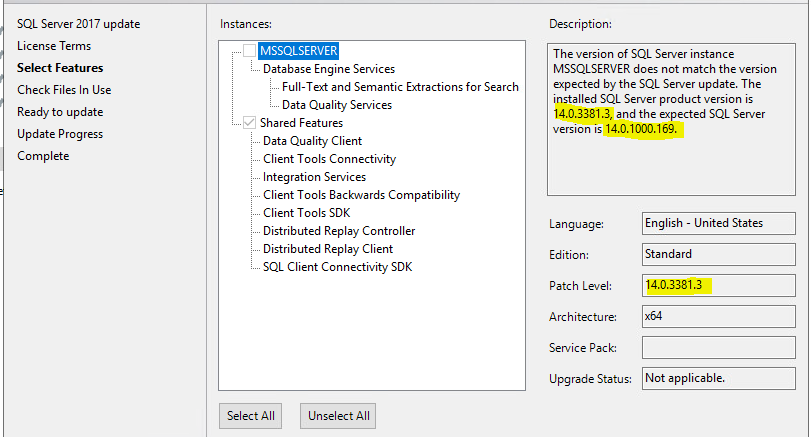The image size is (811, 437).
Task: Select the Shared Features node
Action: click(x=301, y=123)
